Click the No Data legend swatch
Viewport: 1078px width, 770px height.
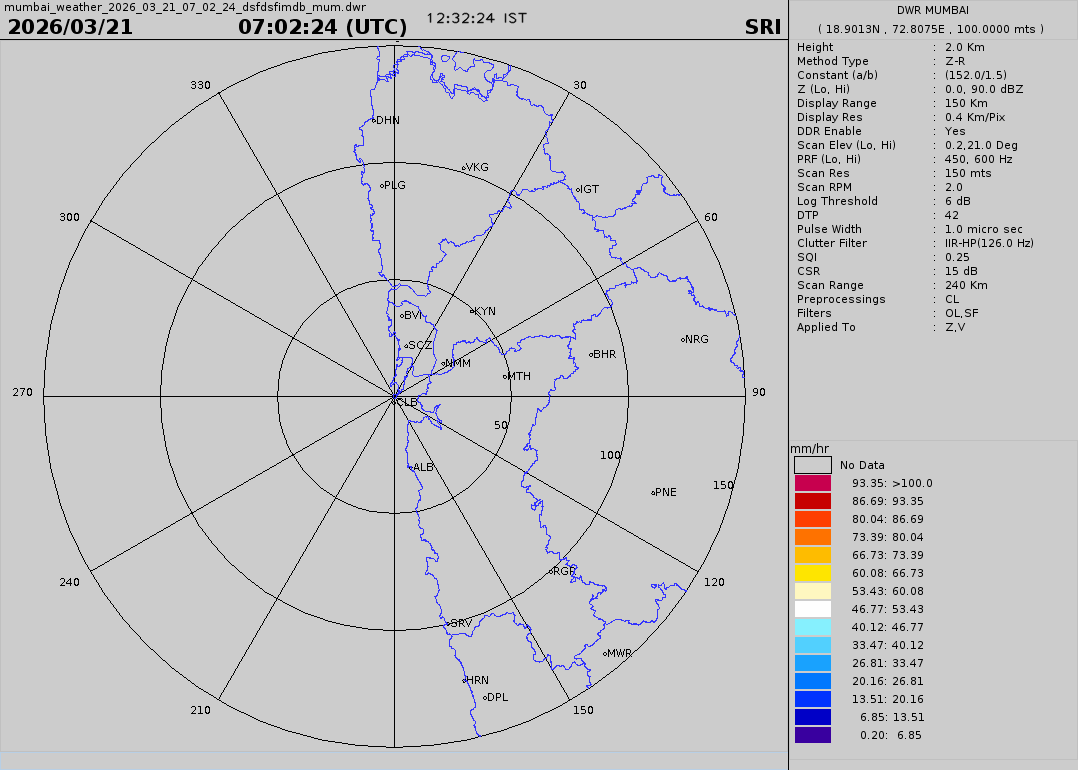812,465
